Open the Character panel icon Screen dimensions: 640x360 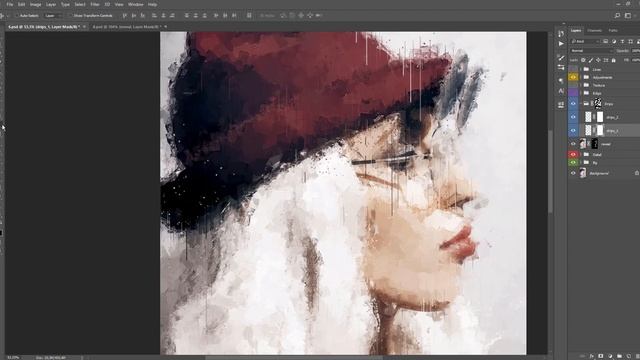561,91
